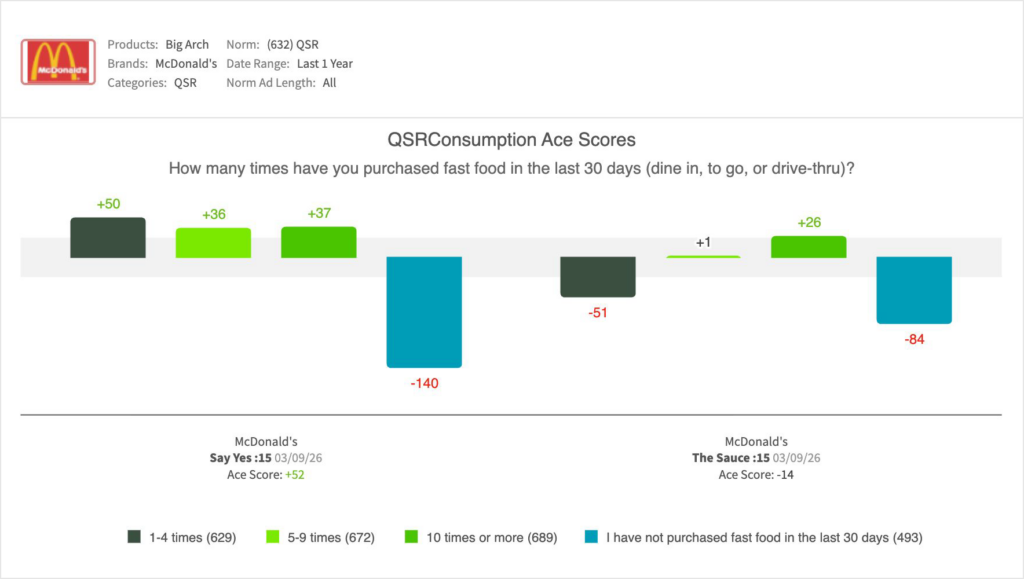
Task: Click the McDonald's logo thumbnail
Action: click(x=58, y=62)
